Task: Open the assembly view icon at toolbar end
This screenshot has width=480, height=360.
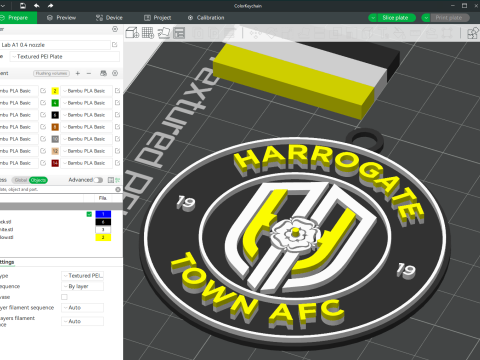Action: tap(472, 33)
